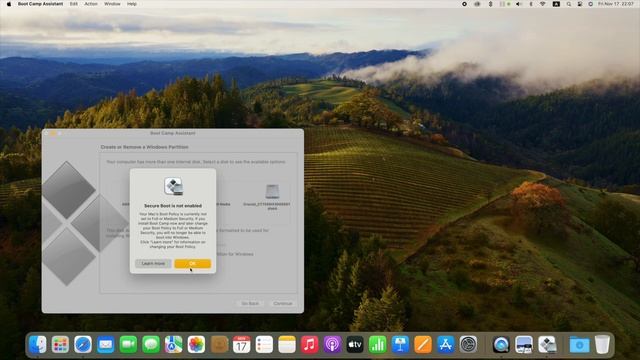The width and height of the screenshot is (640, 360).
Task: Open Numbers from the Dock
Action: [378, 345]
